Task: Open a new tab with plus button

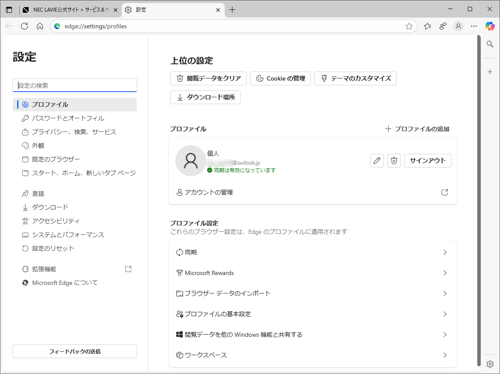Action: click(x=232, y=10)
